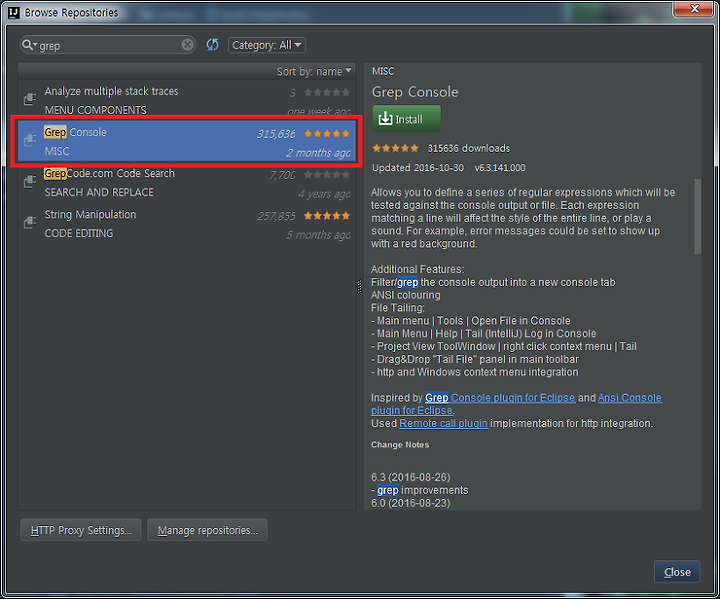Click the 257,855 download count
Viewport: 720px width, 599px height.
point(276,216)
